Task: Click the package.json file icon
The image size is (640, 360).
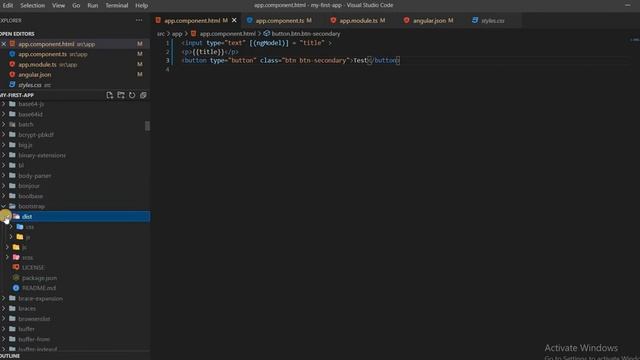Action: click(x=16, y=278)
